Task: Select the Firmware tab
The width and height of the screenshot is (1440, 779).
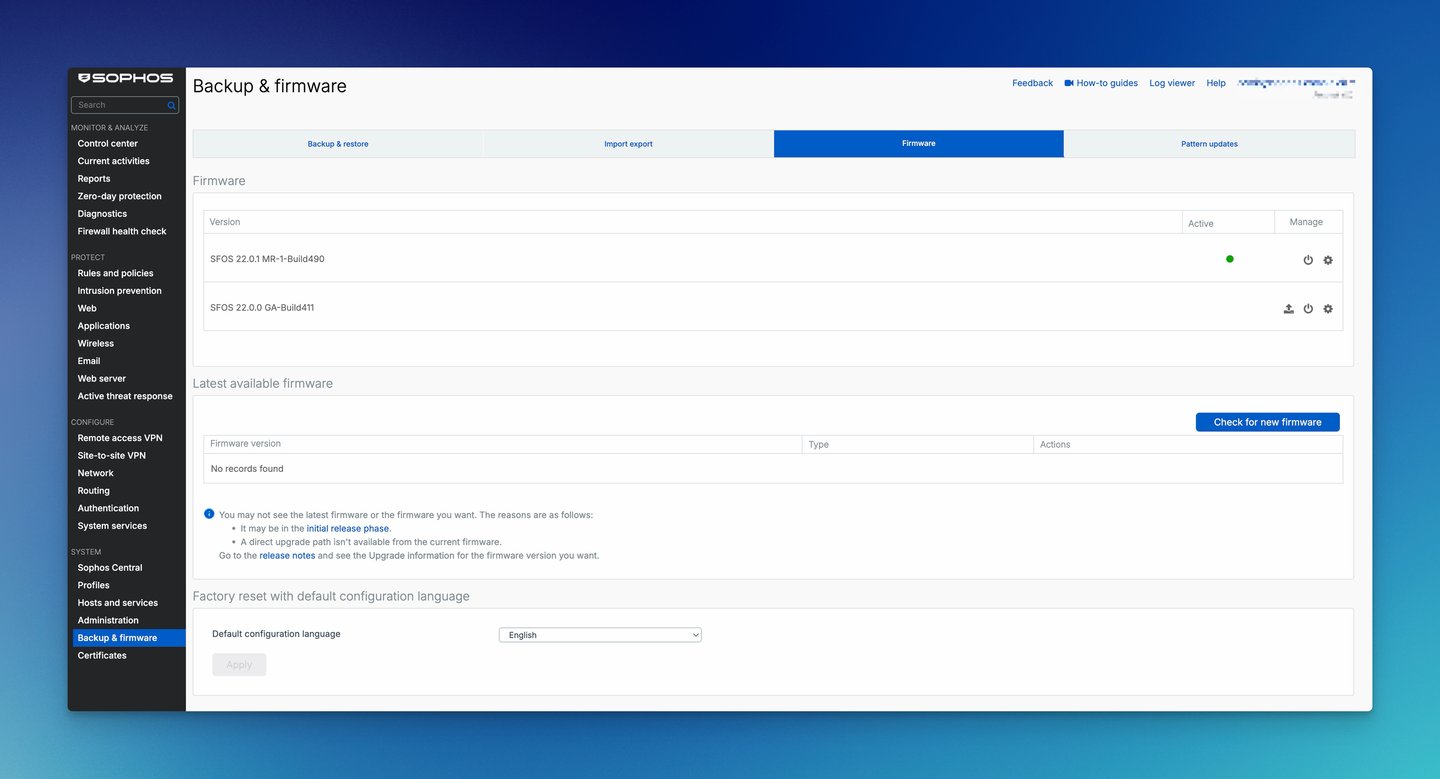Action: point(919,144)
